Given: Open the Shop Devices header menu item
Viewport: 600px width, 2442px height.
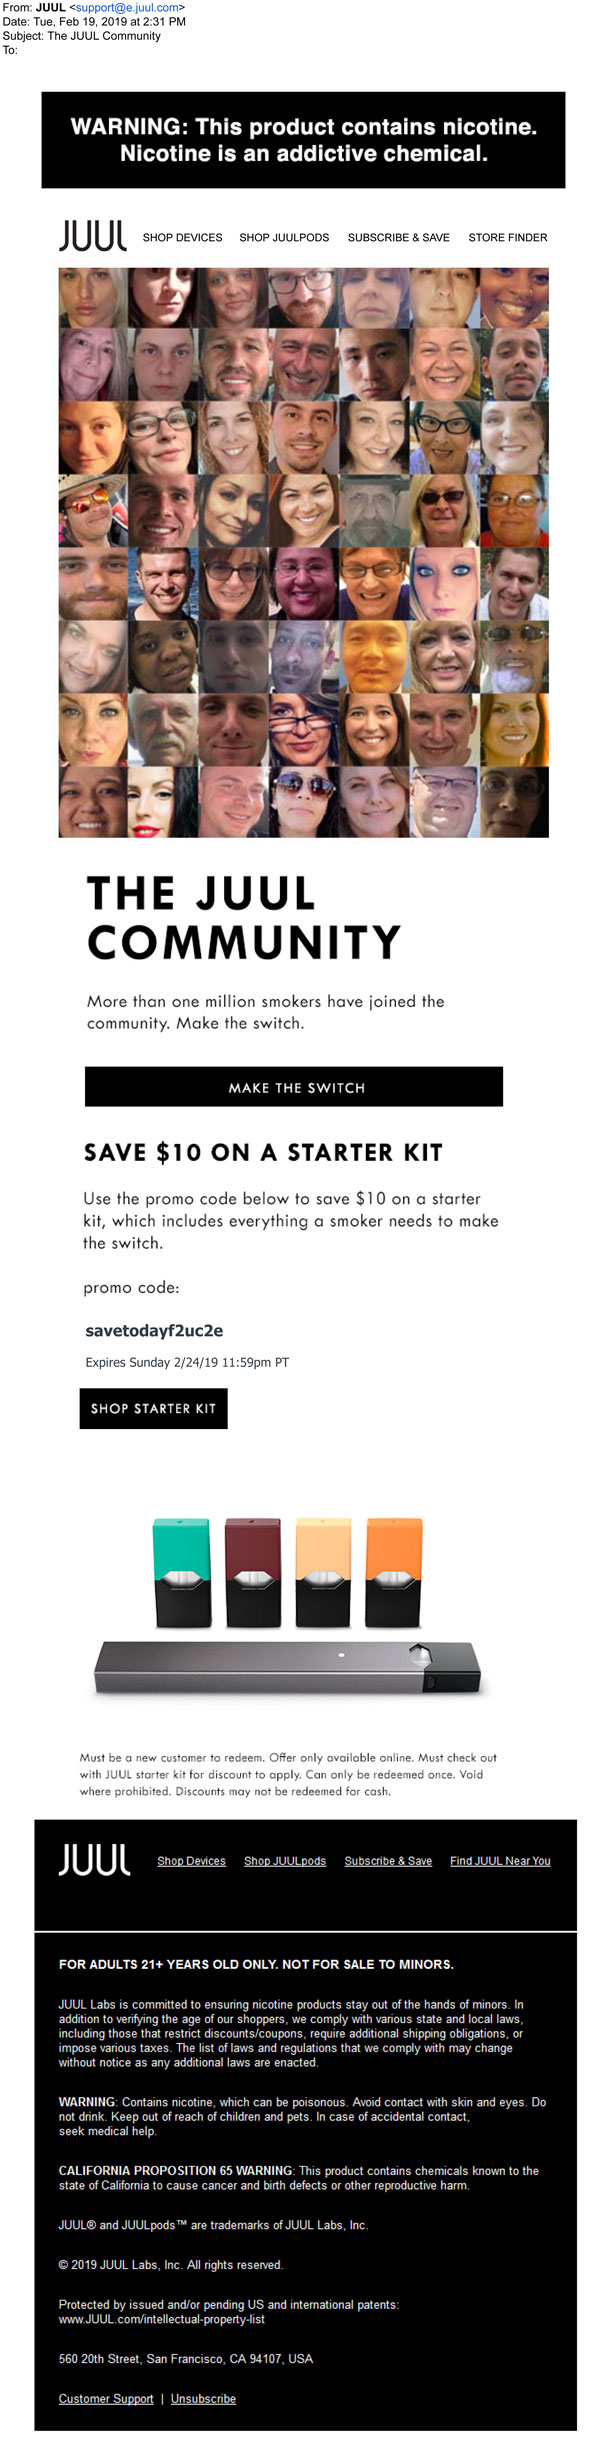Looking at the screenshot, I should click(x=182, y=238).
